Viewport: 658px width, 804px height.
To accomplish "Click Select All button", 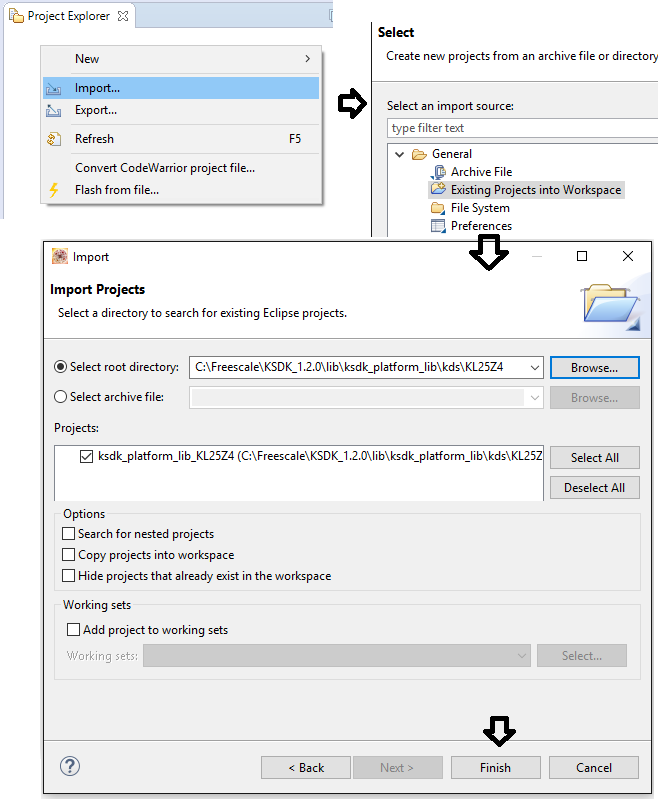I will point(594,457).
